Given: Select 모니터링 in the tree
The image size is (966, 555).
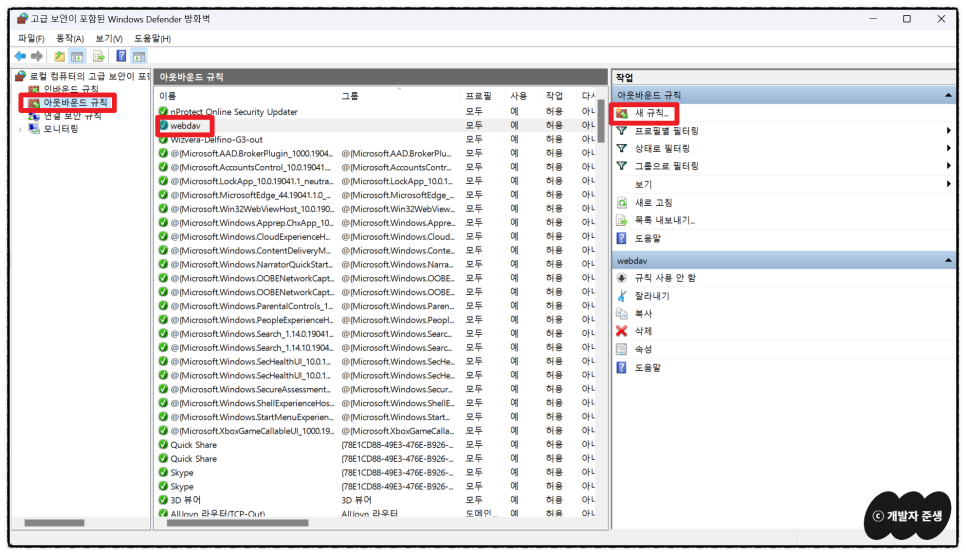Looking at the screenshot, I should point(60,129).
